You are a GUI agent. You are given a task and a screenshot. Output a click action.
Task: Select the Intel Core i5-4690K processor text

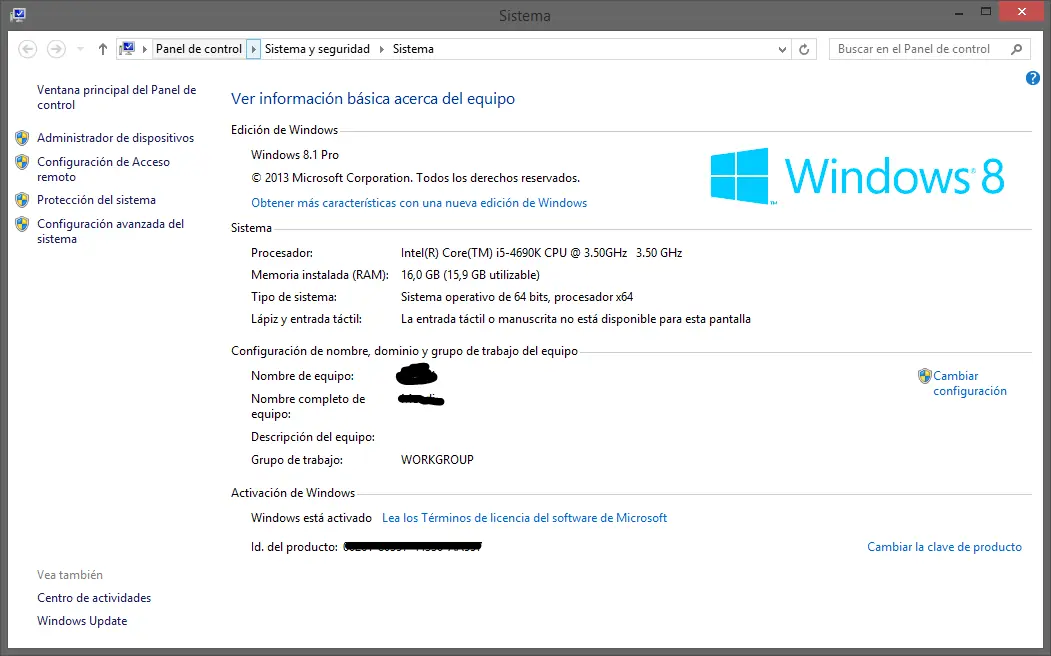click(x=542, y=253)
